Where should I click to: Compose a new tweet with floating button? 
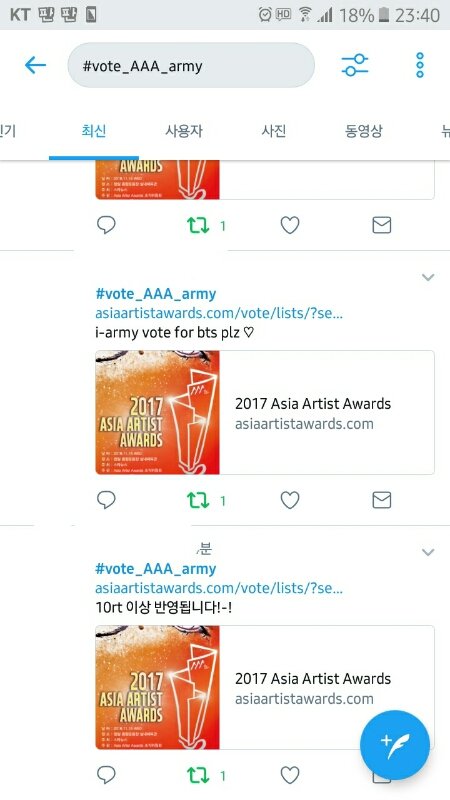(395, 745)
